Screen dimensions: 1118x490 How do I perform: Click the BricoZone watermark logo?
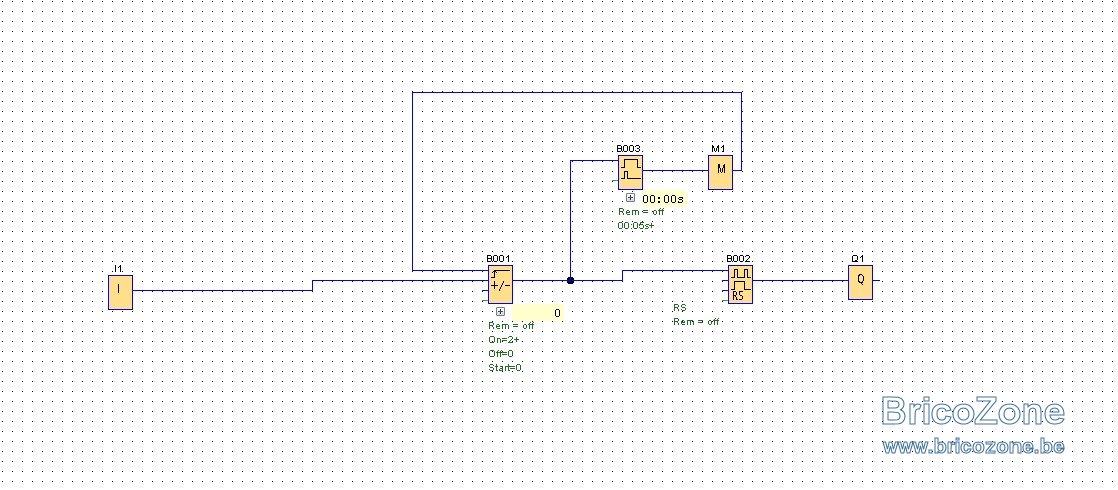(973, 412)
